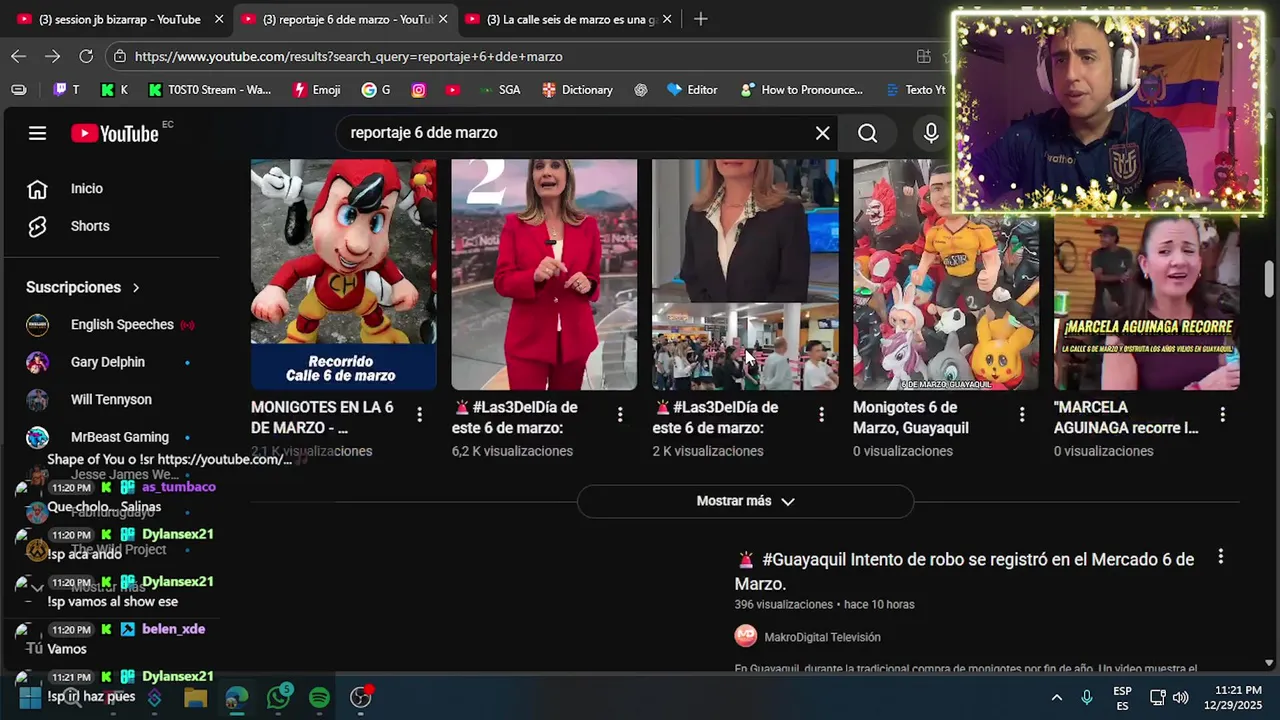
Task: Close the session jb bizarrap tab
Action: (x=219, y=19)
